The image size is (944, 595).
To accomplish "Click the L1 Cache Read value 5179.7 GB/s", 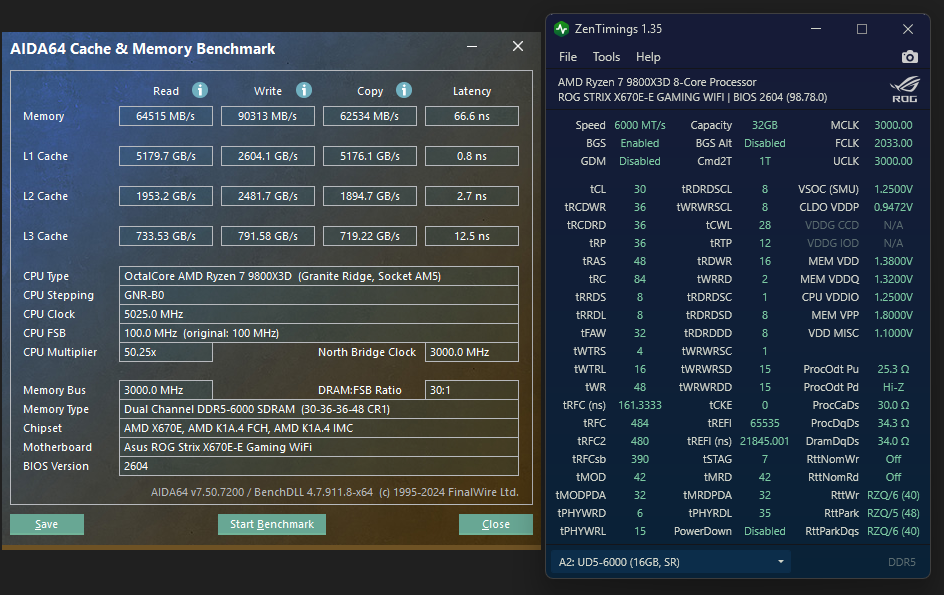I will (x=166, y=156).
